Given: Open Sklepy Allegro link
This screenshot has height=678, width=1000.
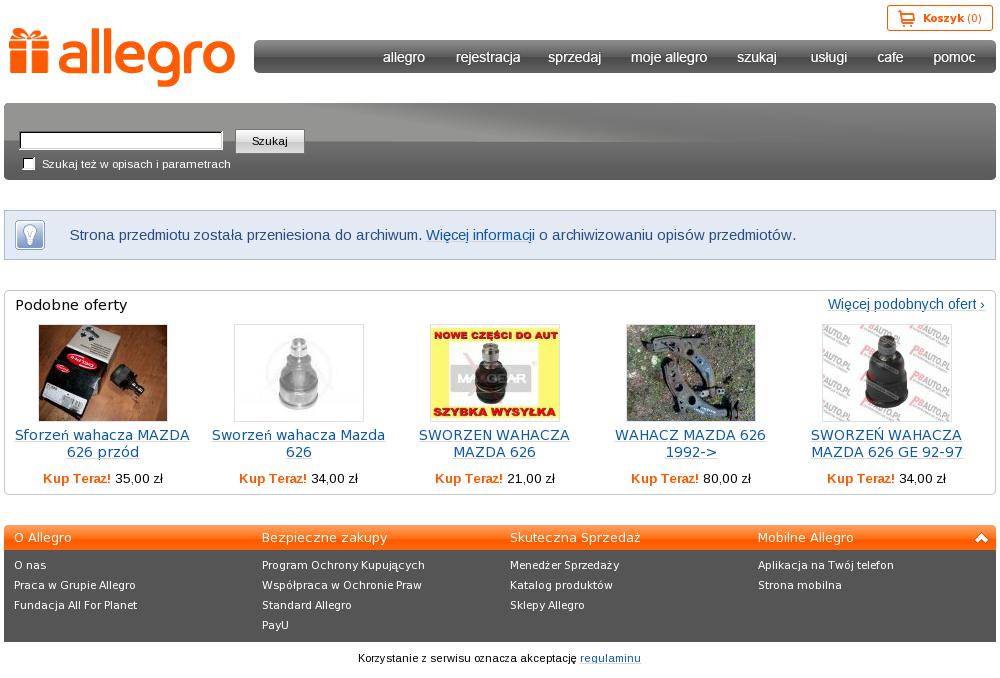Looking at the screenshot, I should (547, 605).
